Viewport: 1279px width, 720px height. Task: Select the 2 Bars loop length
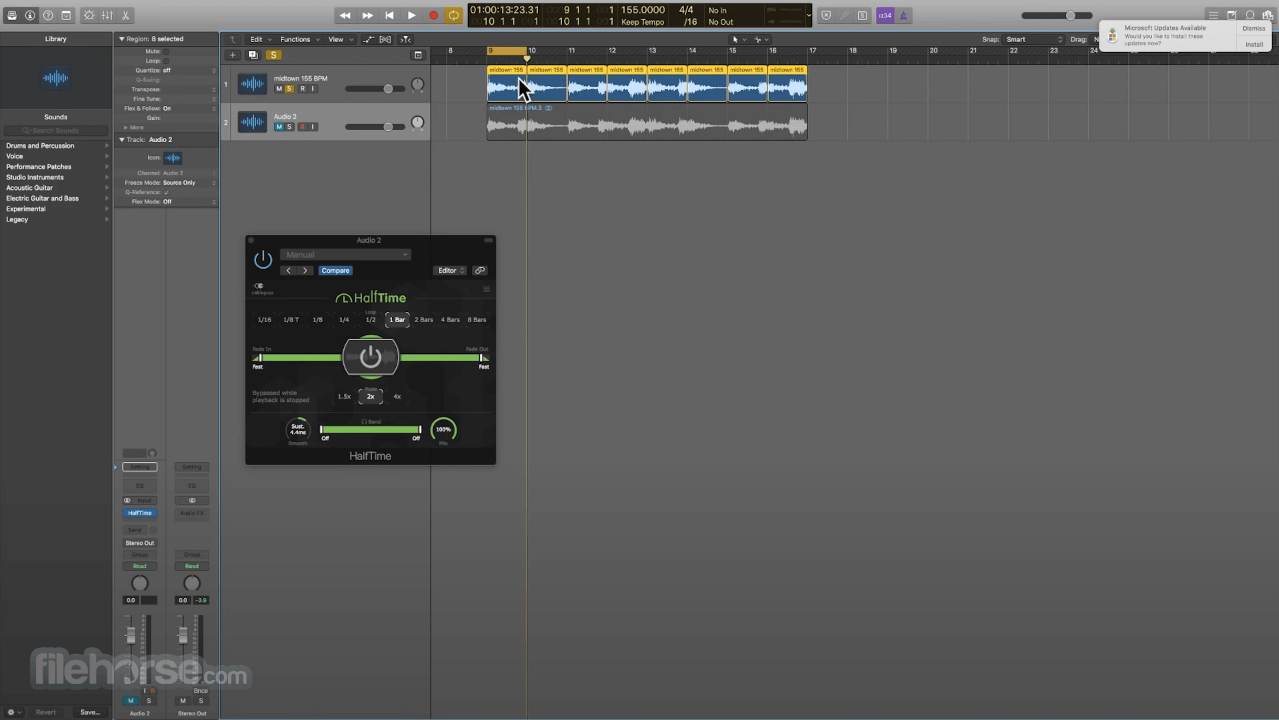click(x=424, y=320)
